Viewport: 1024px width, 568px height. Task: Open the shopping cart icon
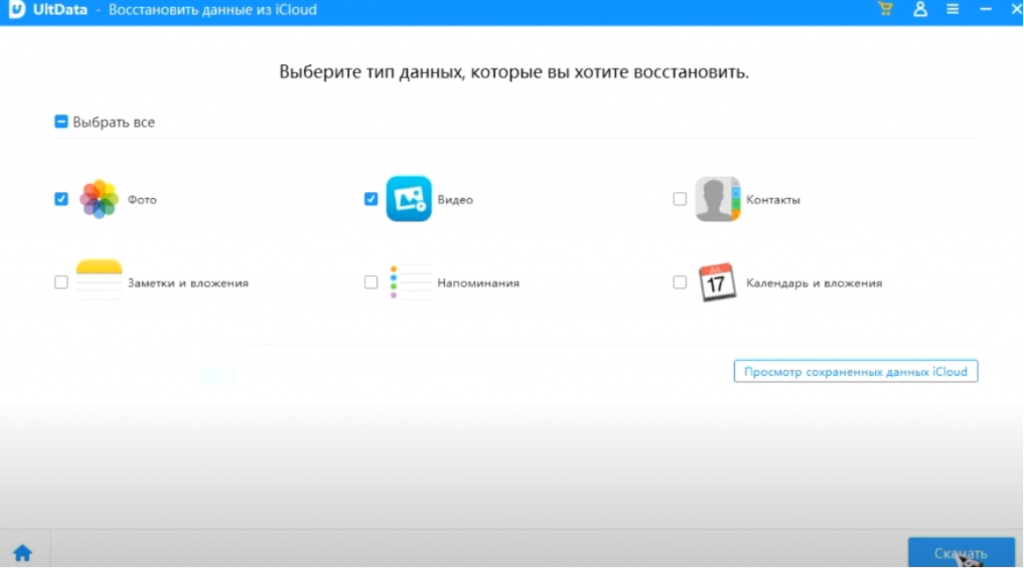(885, 9)
